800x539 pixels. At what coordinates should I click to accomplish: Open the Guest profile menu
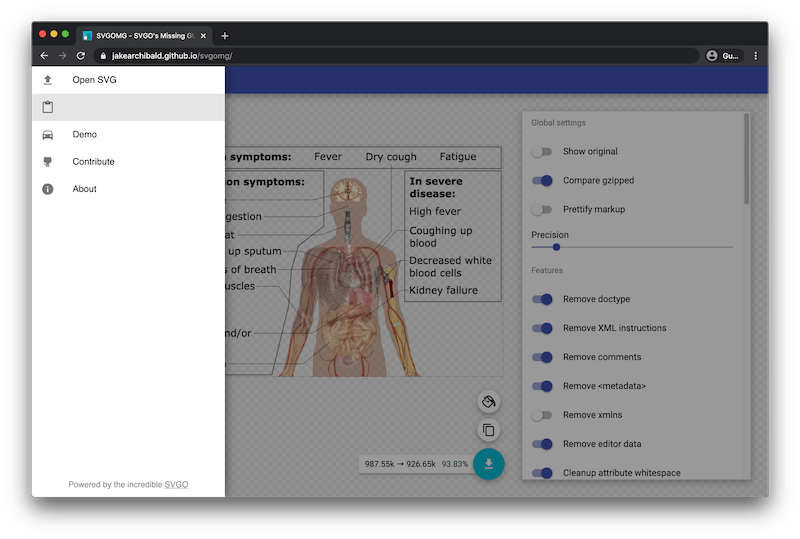723,56
